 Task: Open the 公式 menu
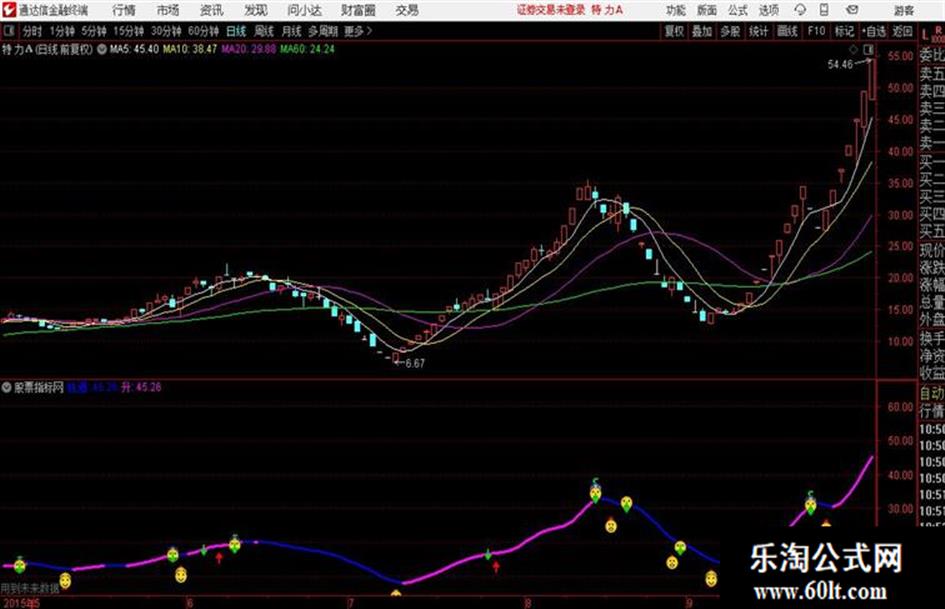click(x=738, y=10)
